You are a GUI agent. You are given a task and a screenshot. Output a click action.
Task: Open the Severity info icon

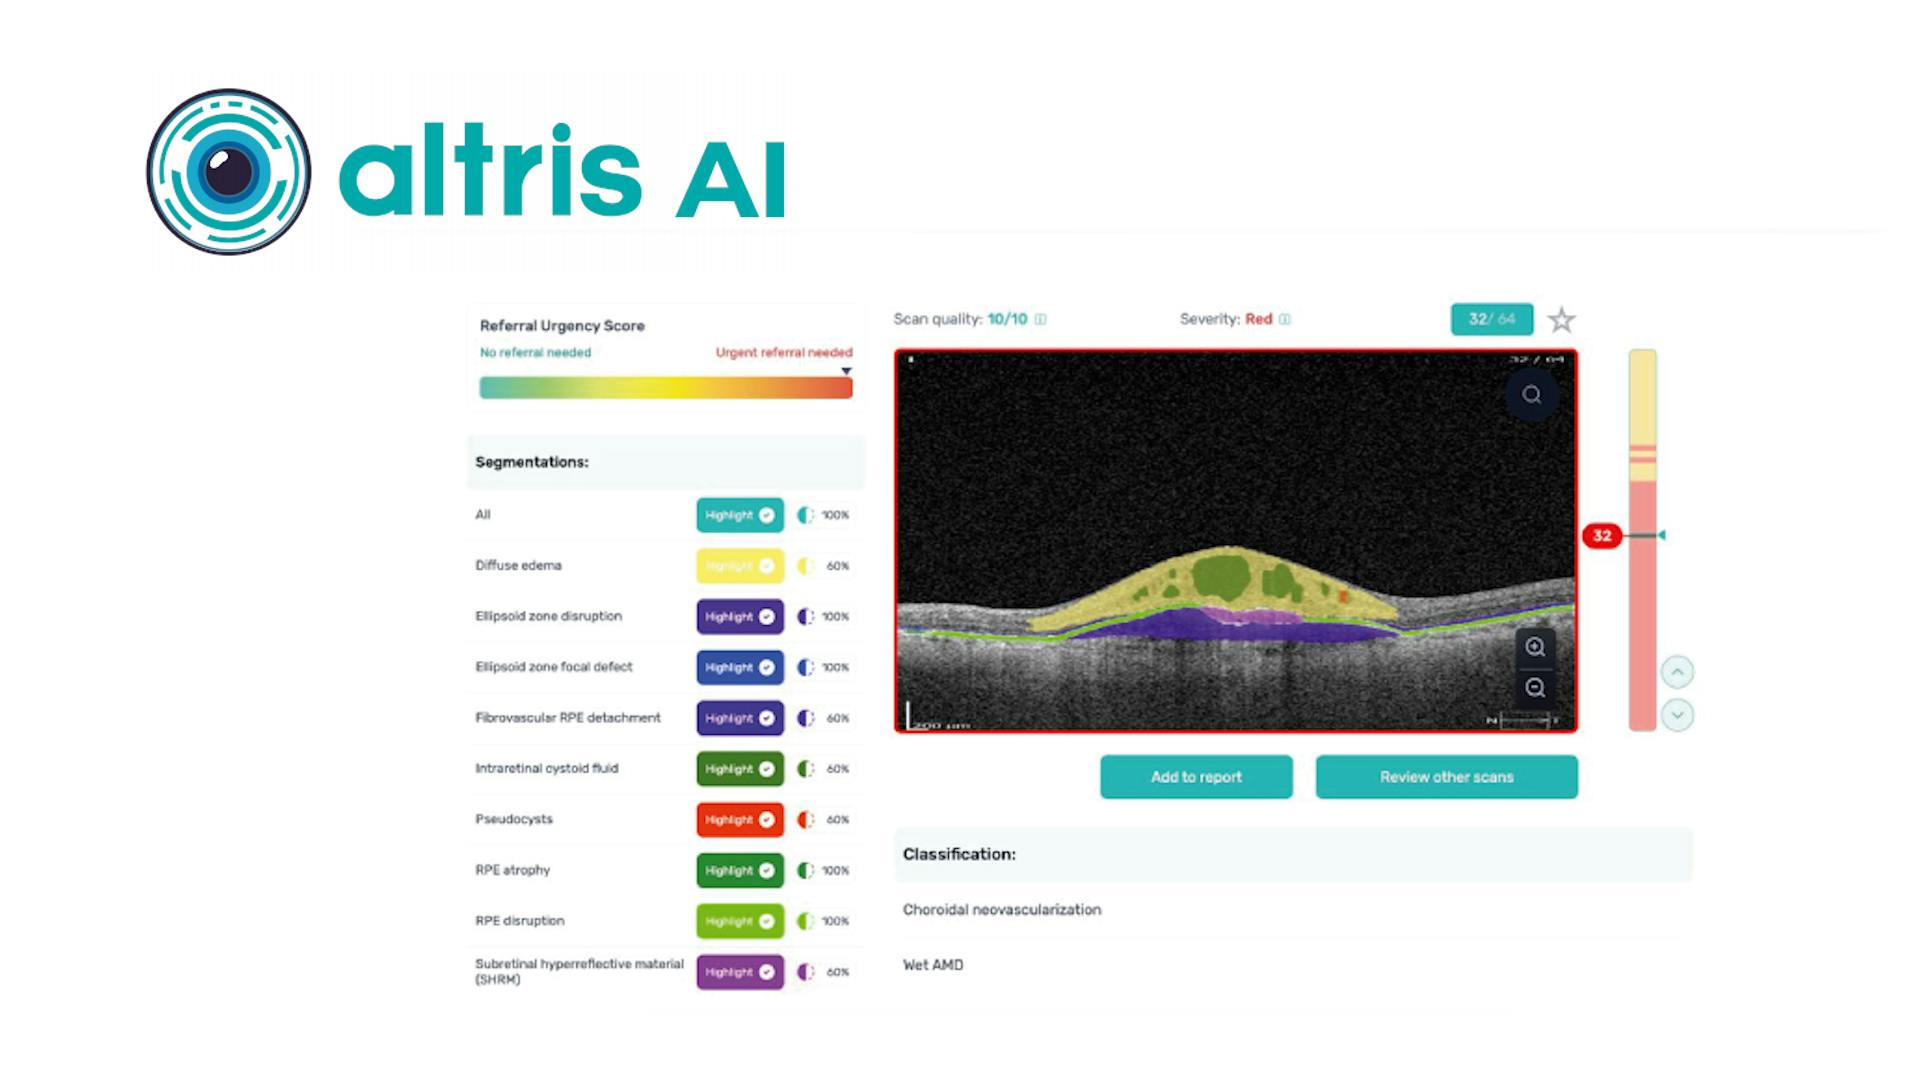click(x=1286, y=319)
